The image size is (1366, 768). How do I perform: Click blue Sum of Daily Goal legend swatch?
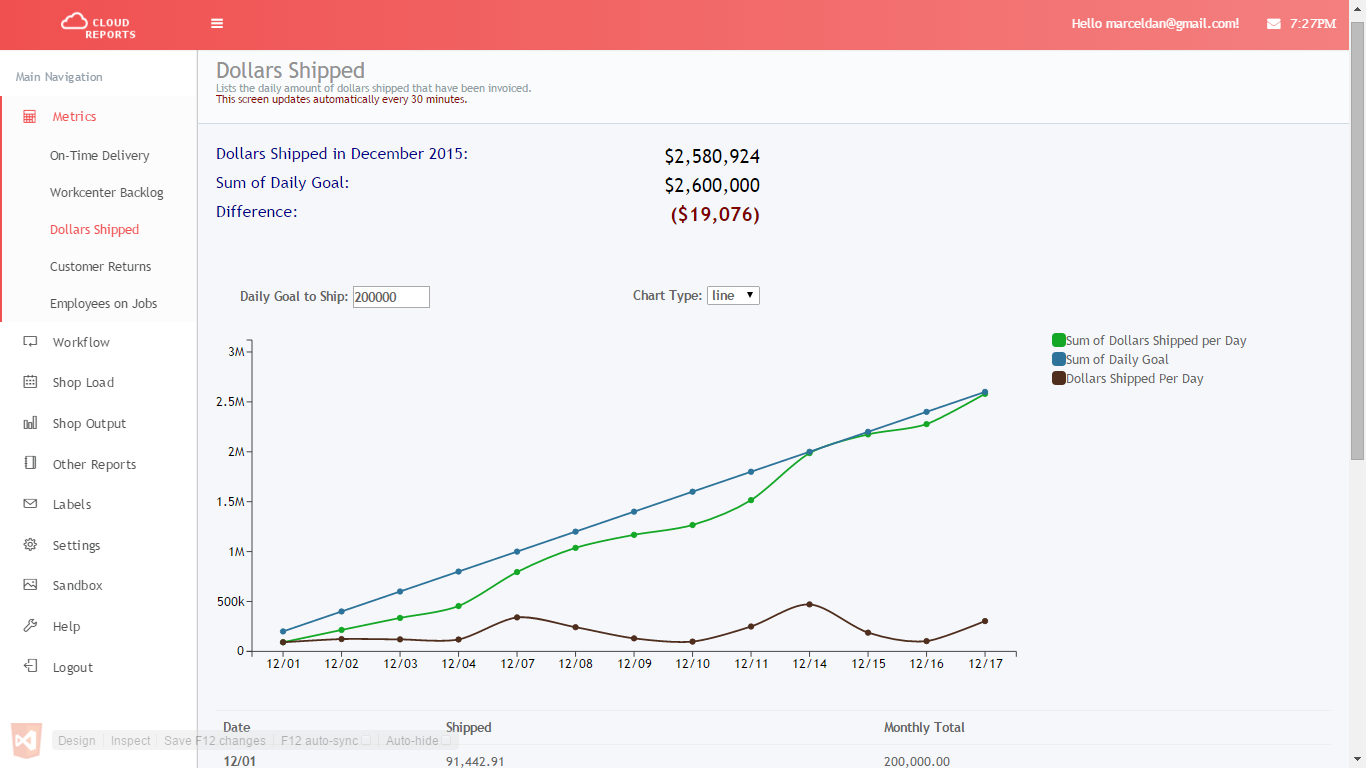(x=1059, y=359)
